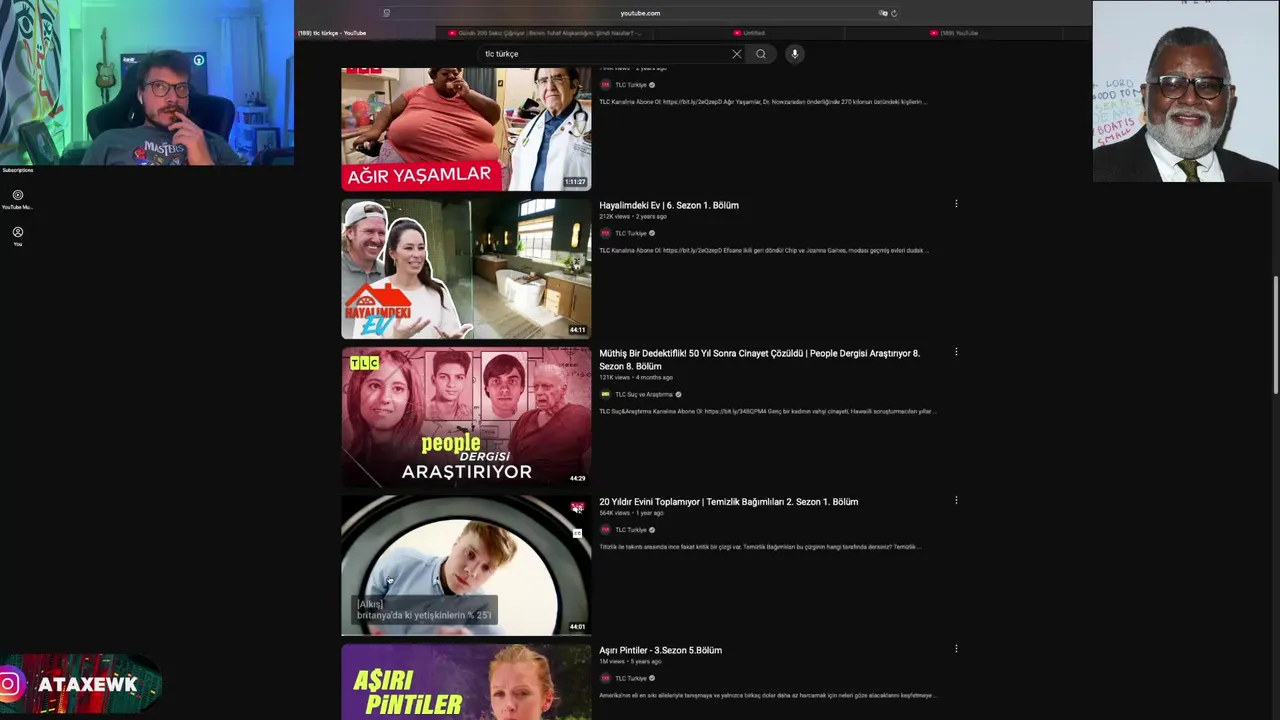Click 1M views • 5 years ago text
1280x720 pixels.
630,661
